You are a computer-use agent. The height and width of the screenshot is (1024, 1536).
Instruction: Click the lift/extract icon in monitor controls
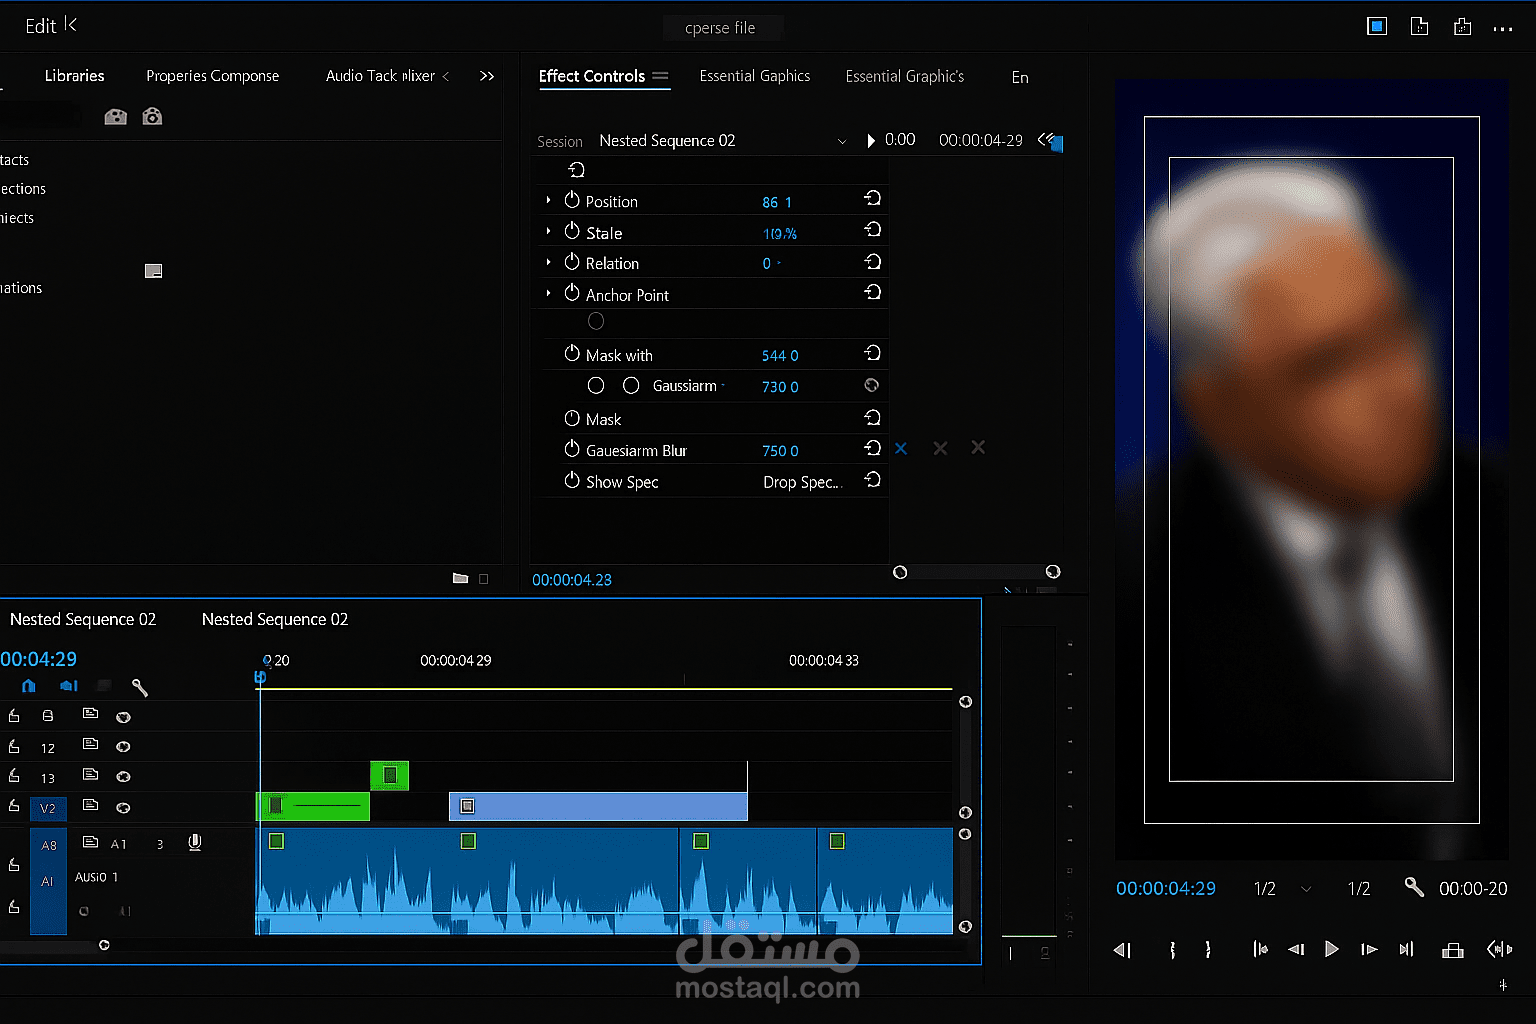tap(1453, 950)
